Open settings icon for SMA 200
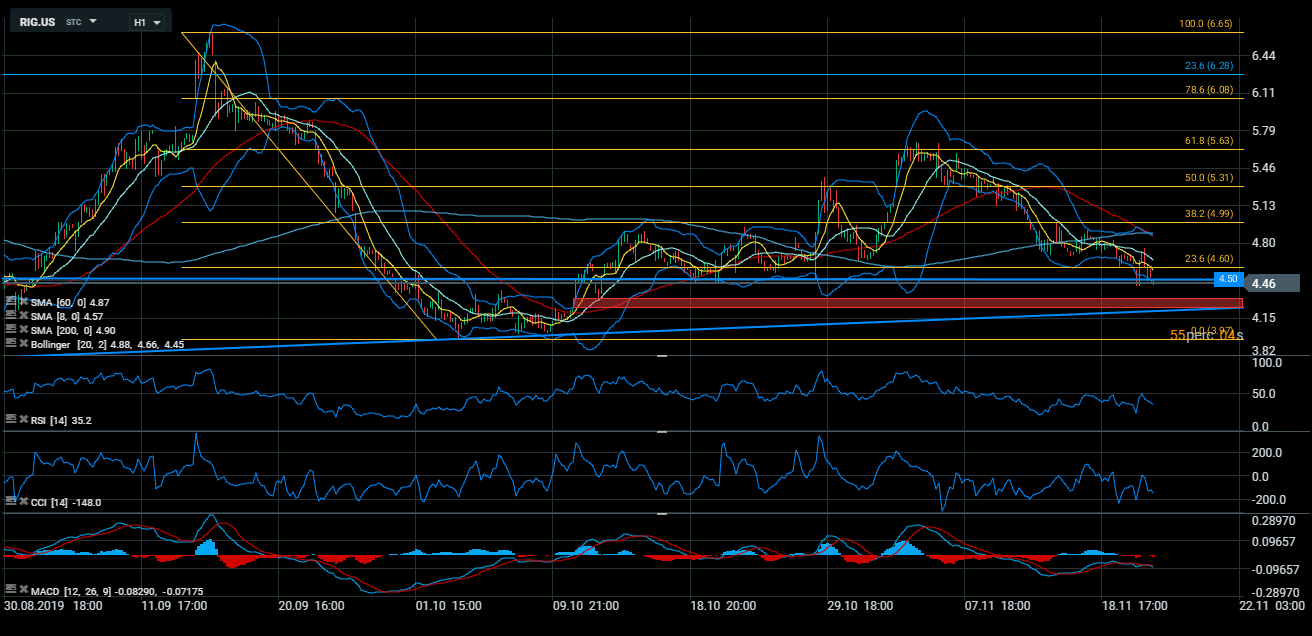1312x636 pixels. pyautogui.click(x=11, y=329)
